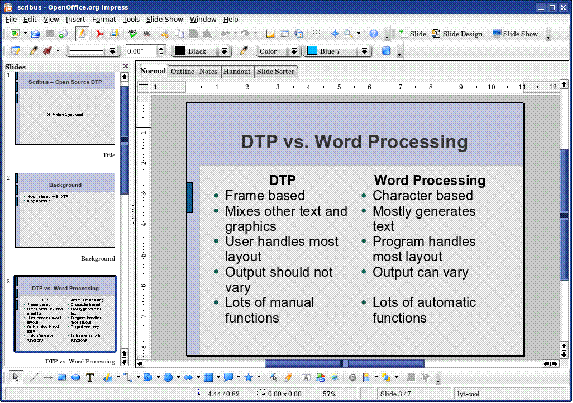Image resolution: width=573 pixels, height=403 pixels.
Task: Click the blue fill color swatch
Action: tap(312, 51)
